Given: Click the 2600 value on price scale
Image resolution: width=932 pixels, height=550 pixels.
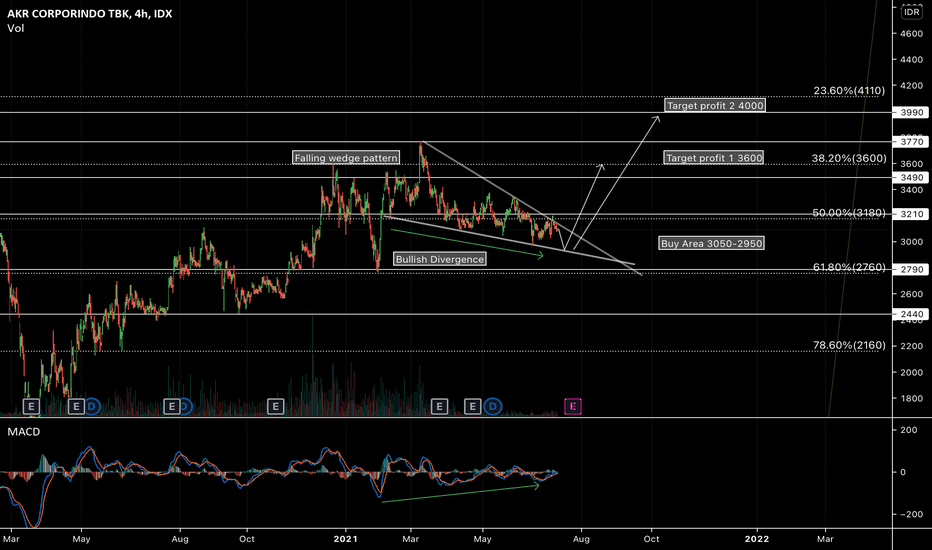Looking at the screenshot, I should [x=912, y=294].
